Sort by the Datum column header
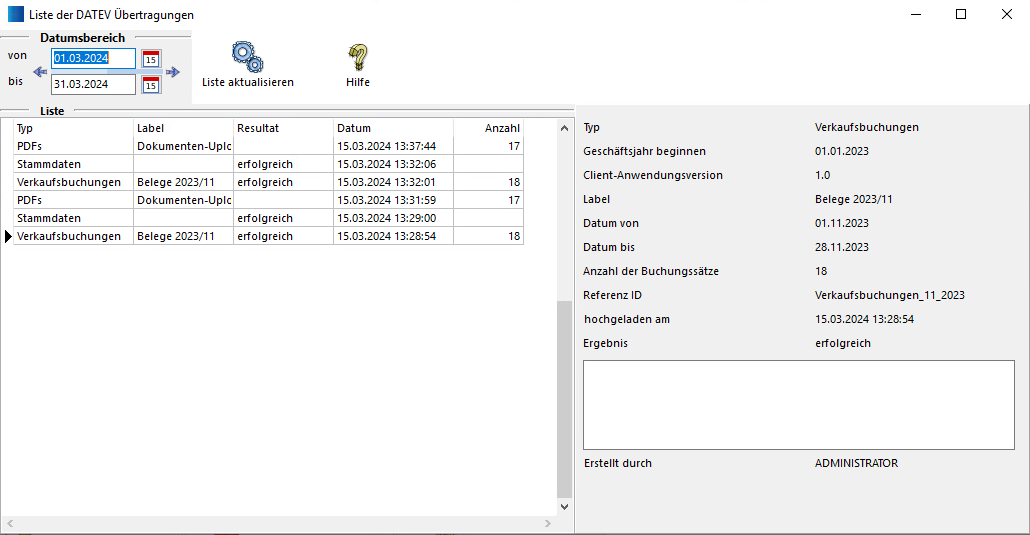Image resolution: width=1030 pixels, height=535 pixels. tap(393, 128)
